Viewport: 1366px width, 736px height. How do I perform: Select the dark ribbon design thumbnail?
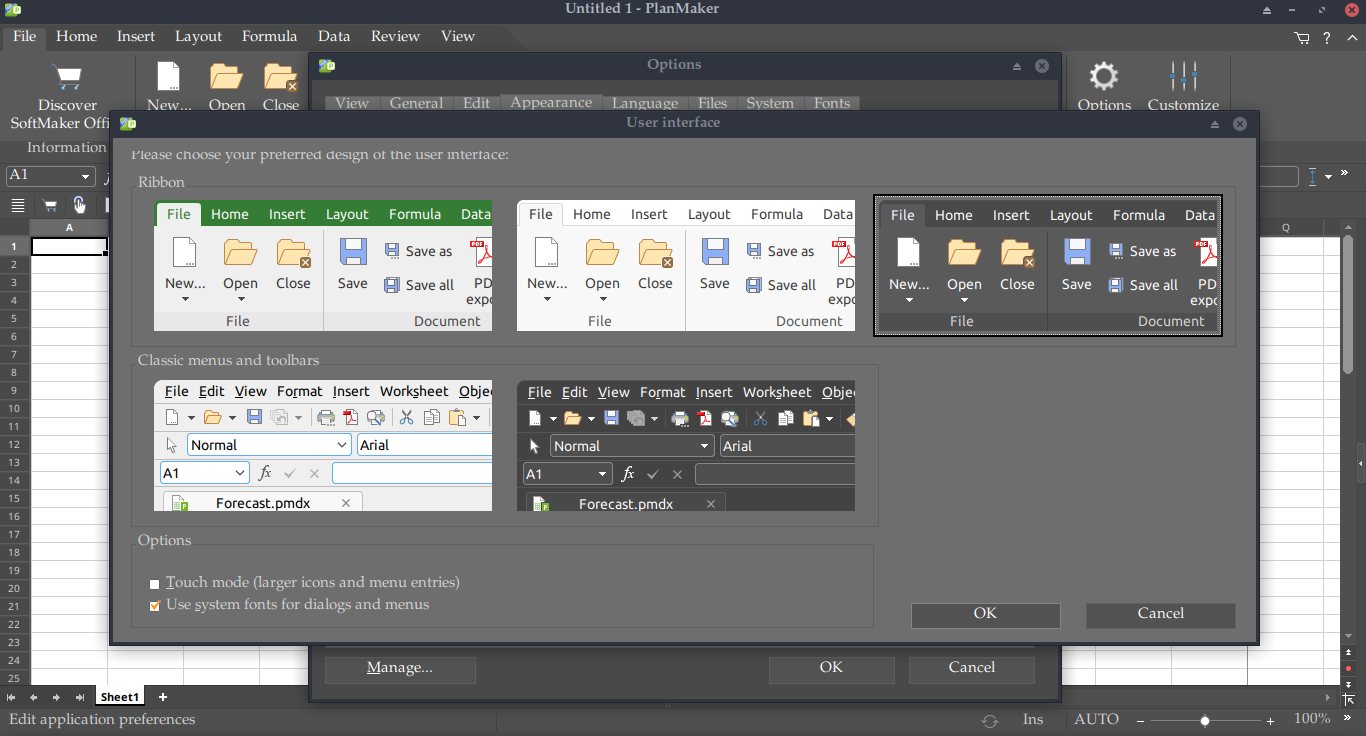(x=1047, y=266)
